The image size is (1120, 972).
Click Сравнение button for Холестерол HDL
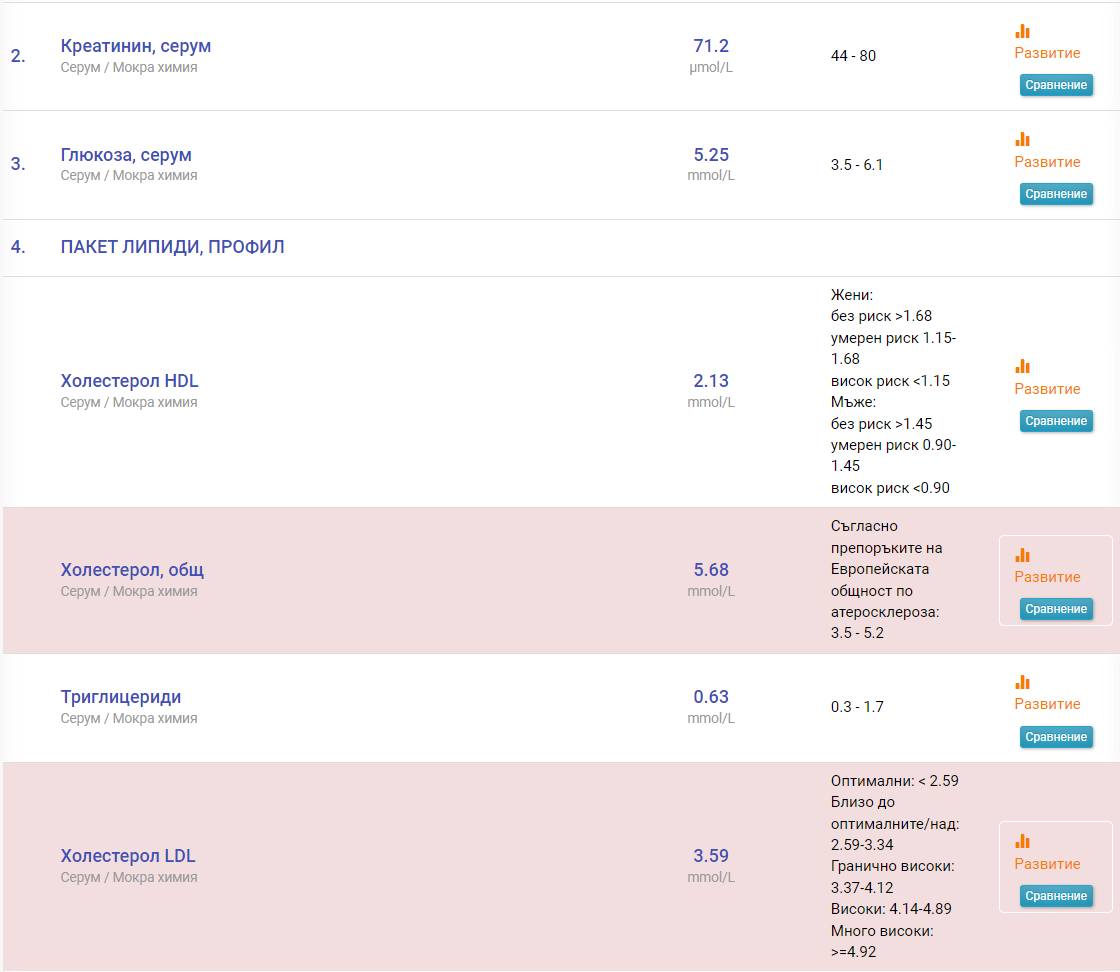point(1056,421)
